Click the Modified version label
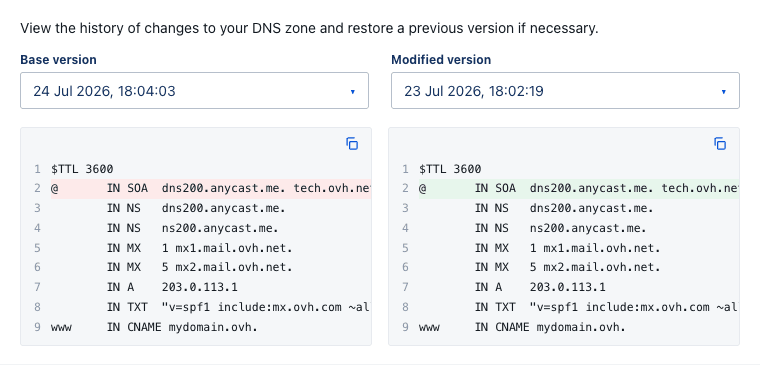Image resolution: width=760 pixels, height=365 pixels. 441,60
